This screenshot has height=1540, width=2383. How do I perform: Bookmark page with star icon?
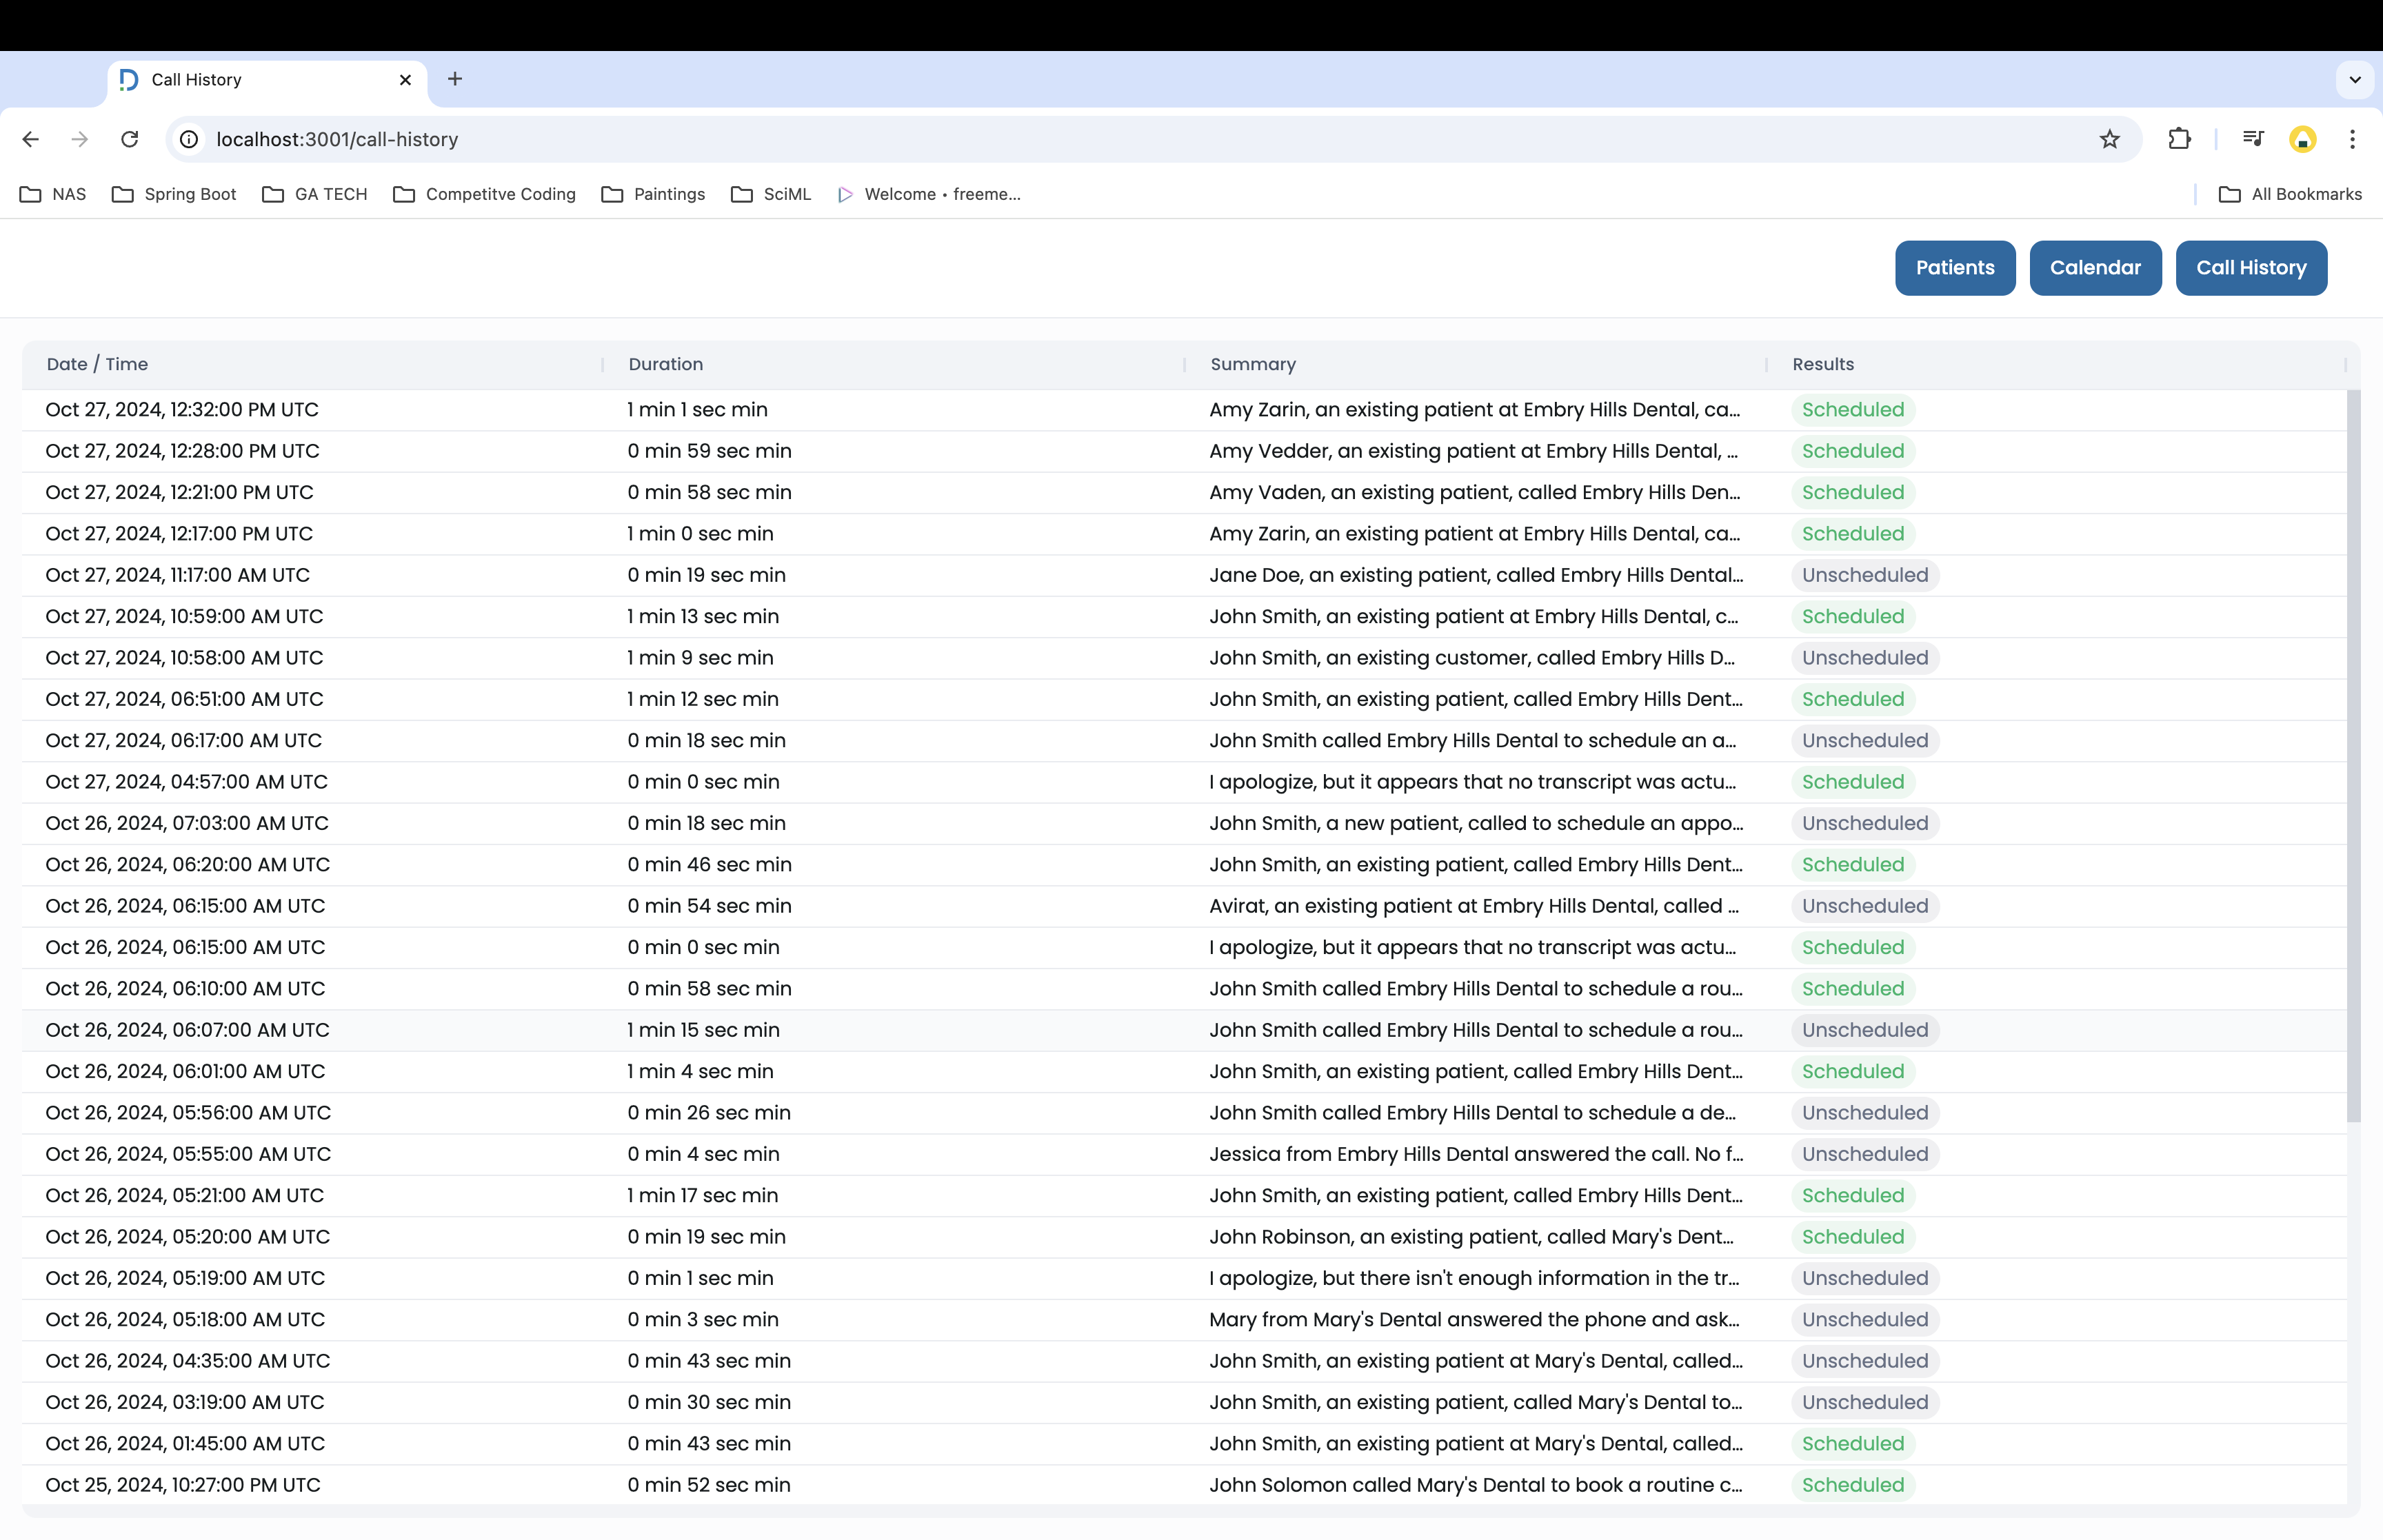point(2109,139)
